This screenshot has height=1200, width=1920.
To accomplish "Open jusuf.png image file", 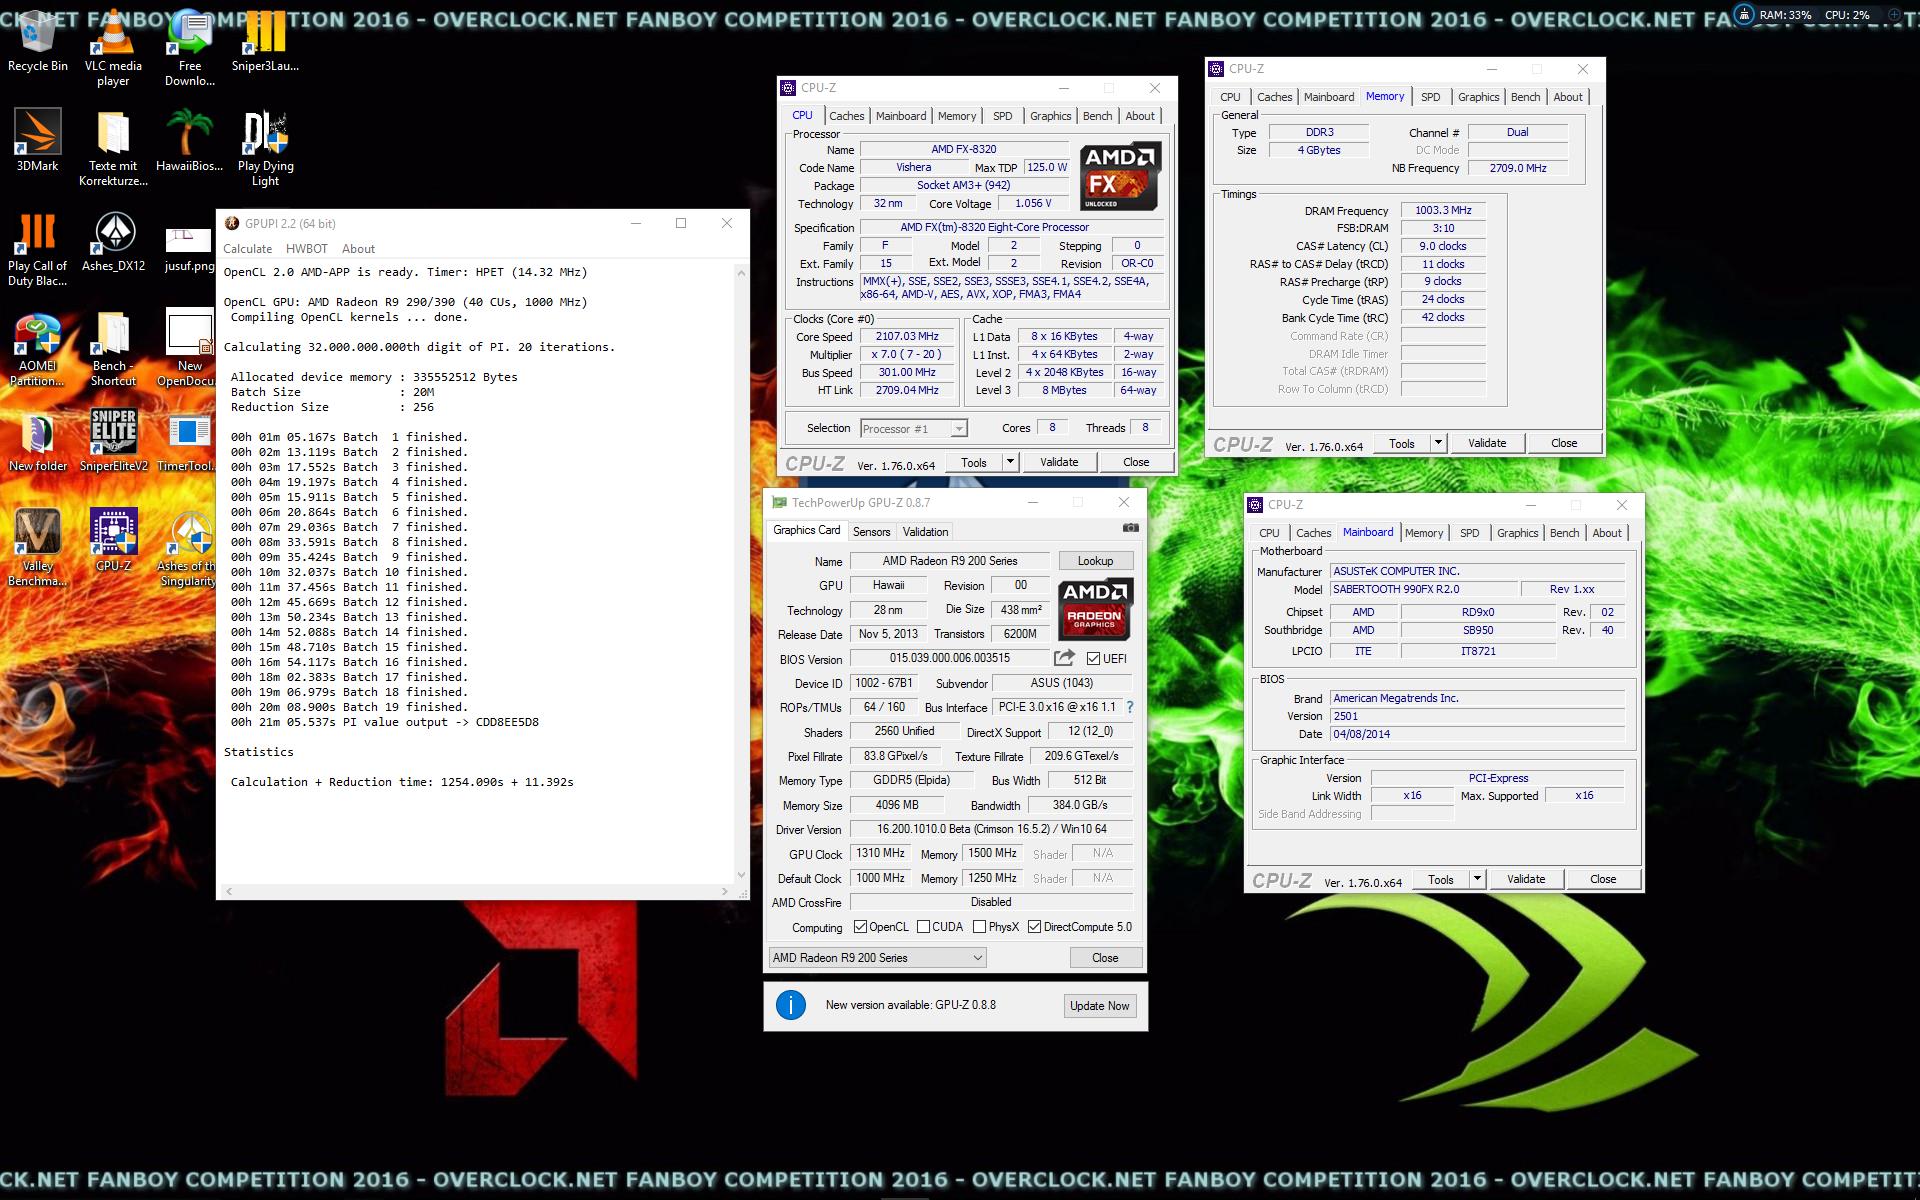I will 190,247.
